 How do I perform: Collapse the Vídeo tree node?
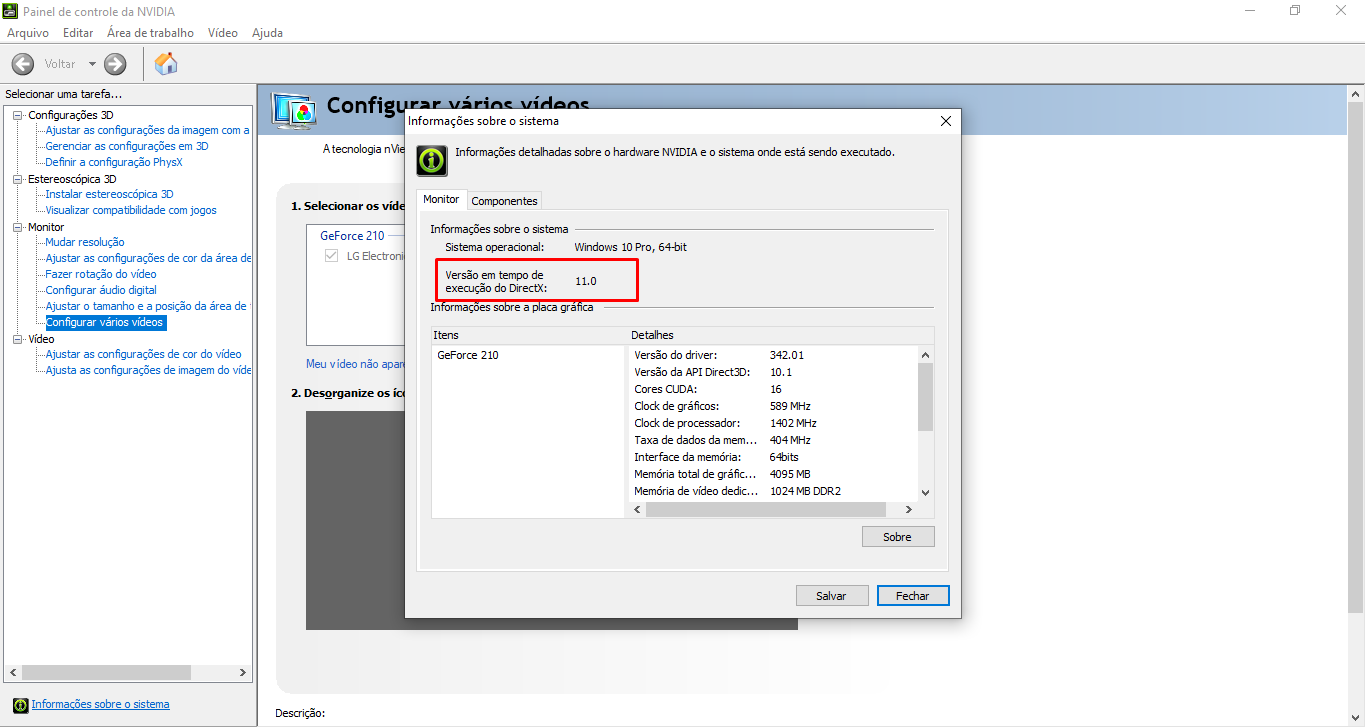pyautogui.click(x=17, y=339)
